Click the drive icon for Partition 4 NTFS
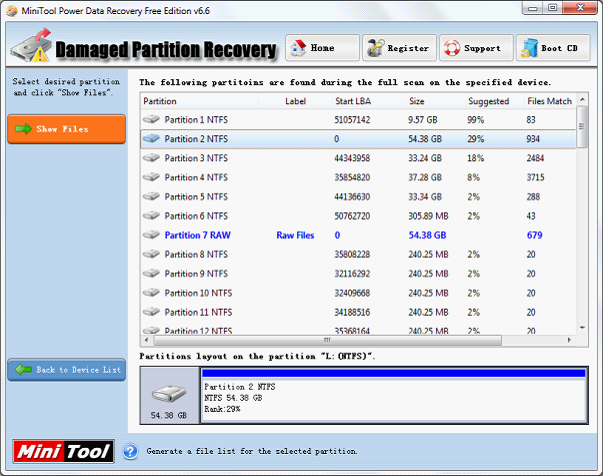603x476 pixels. point(151,177)
